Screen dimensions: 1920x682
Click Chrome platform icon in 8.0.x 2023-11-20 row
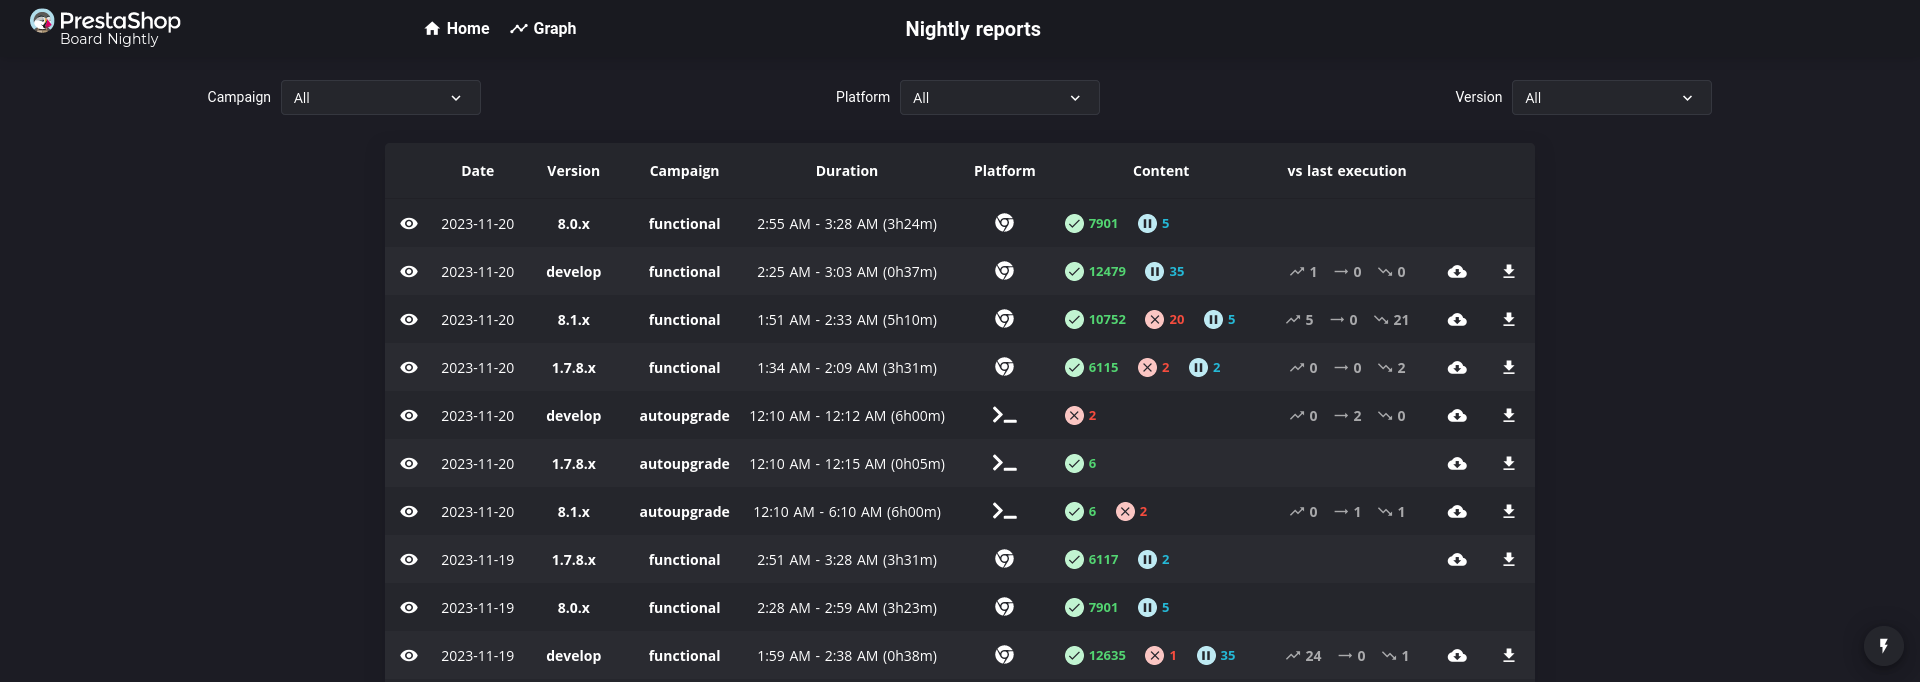(x=1005, y=223)
